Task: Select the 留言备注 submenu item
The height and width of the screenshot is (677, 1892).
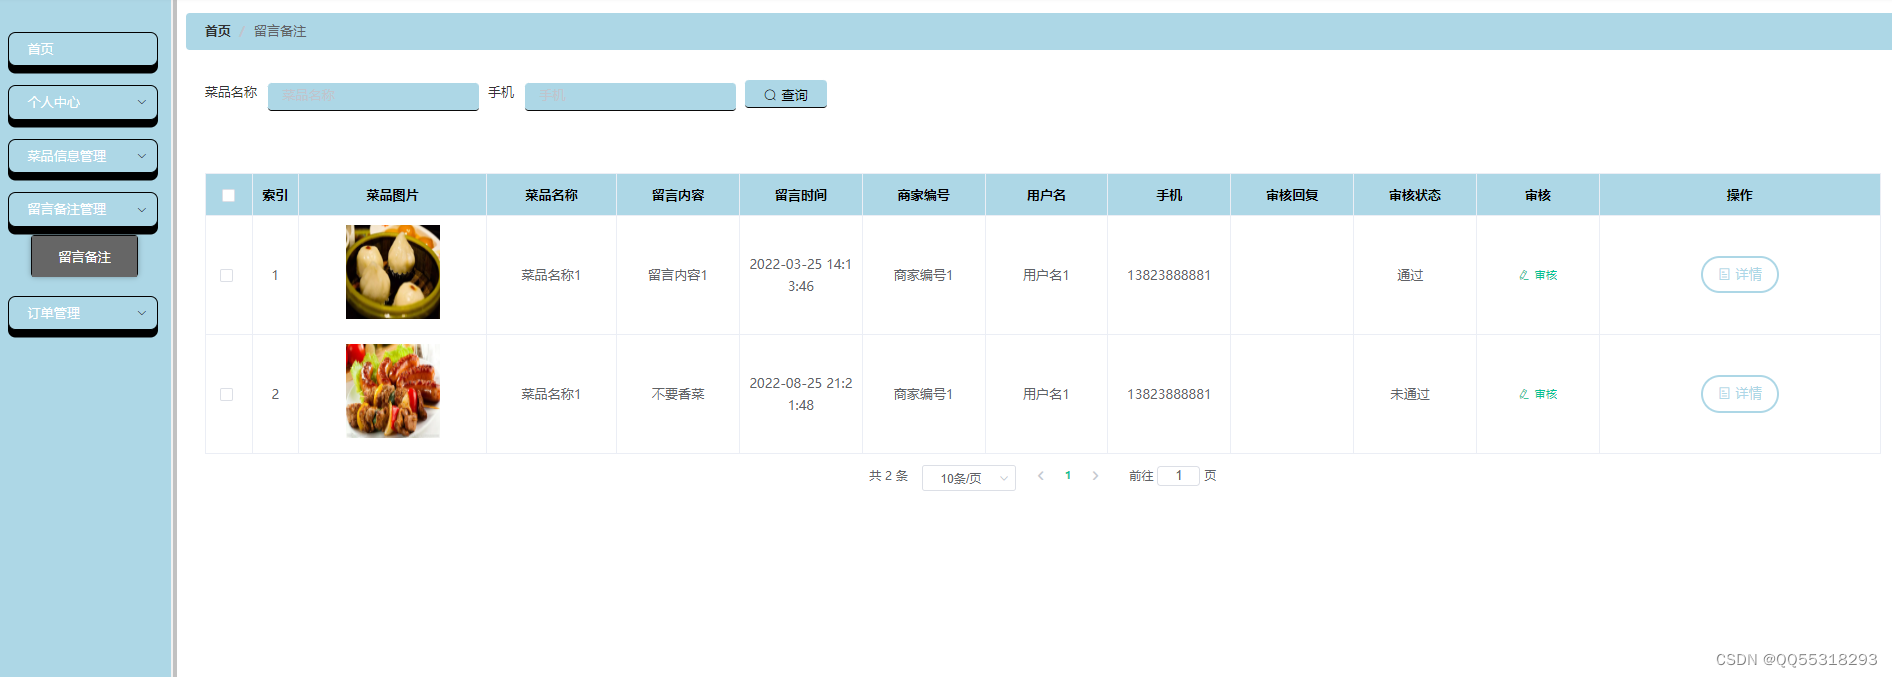Action: [84, 257]
